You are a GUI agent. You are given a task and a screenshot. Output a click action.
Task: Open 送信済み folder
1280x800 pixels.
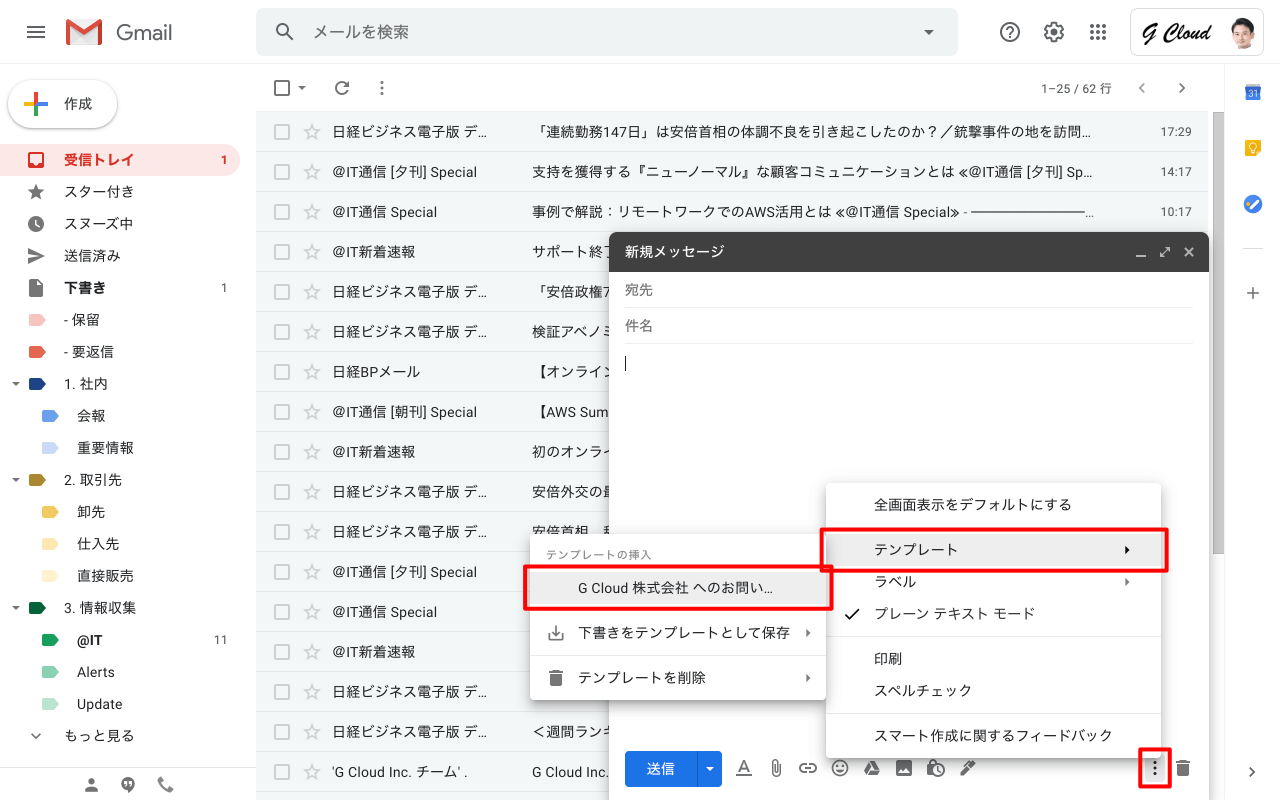click(x=120, y=256)
